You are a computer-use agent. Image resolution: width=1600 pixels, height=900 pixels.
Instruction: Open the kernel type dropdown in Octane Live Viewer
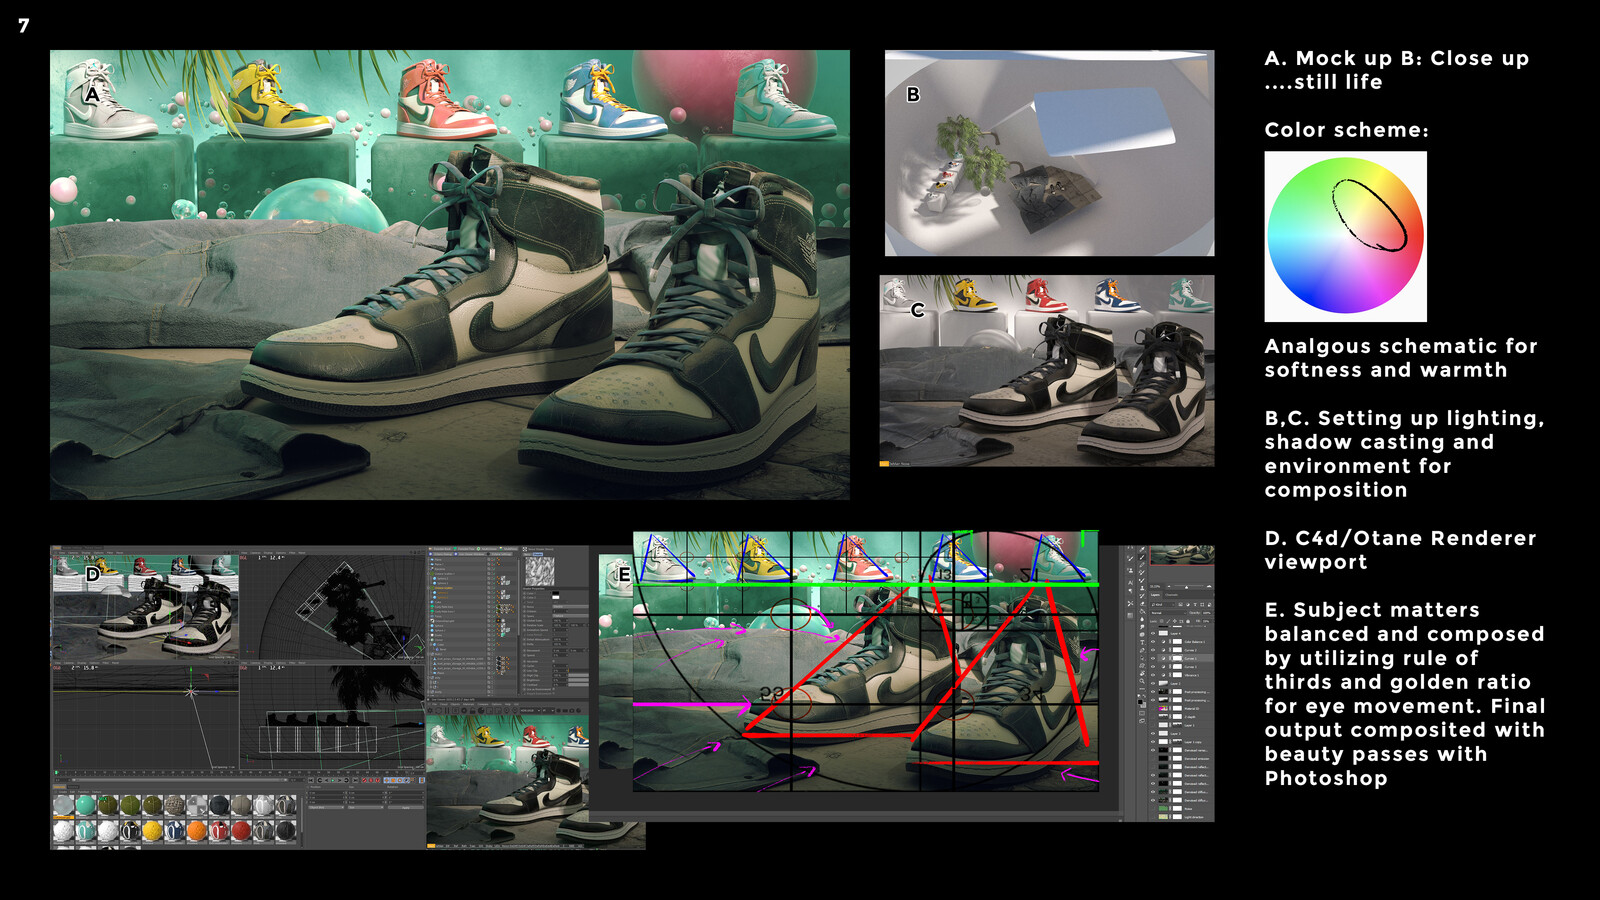pyautogui.click(x=548, y=710)
